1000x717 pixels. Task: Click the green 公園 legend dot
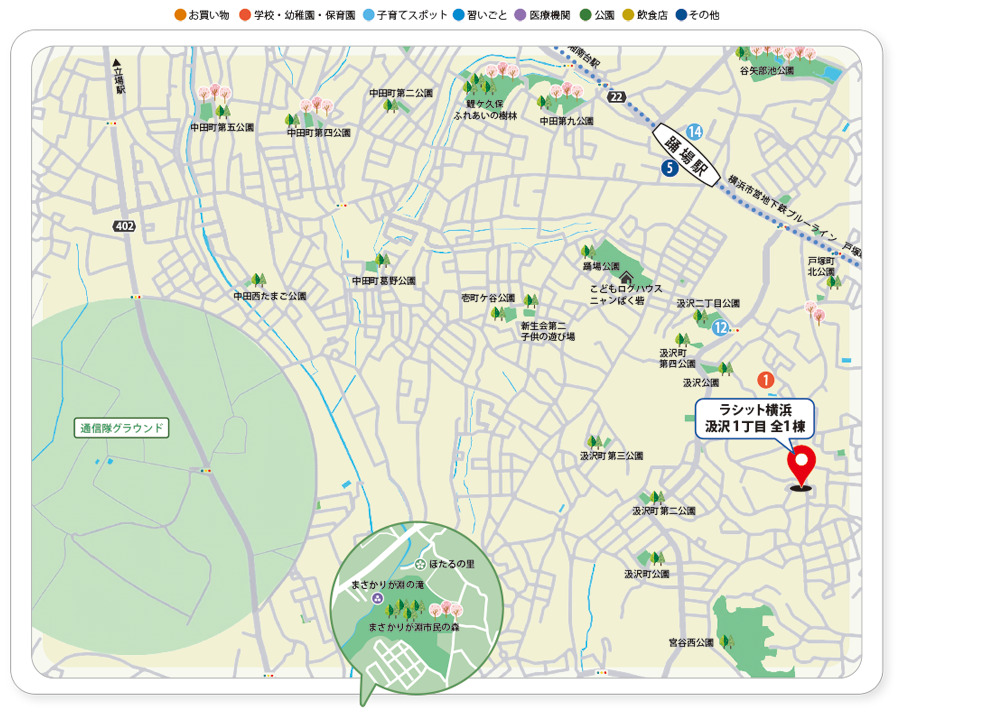click(585, 15)
